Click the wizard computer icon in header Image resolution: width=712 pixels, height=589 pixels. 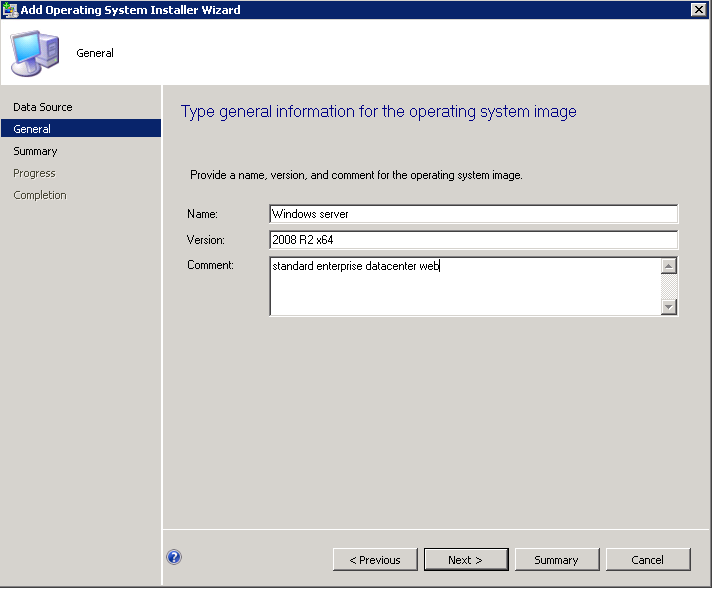click(35, 53)
